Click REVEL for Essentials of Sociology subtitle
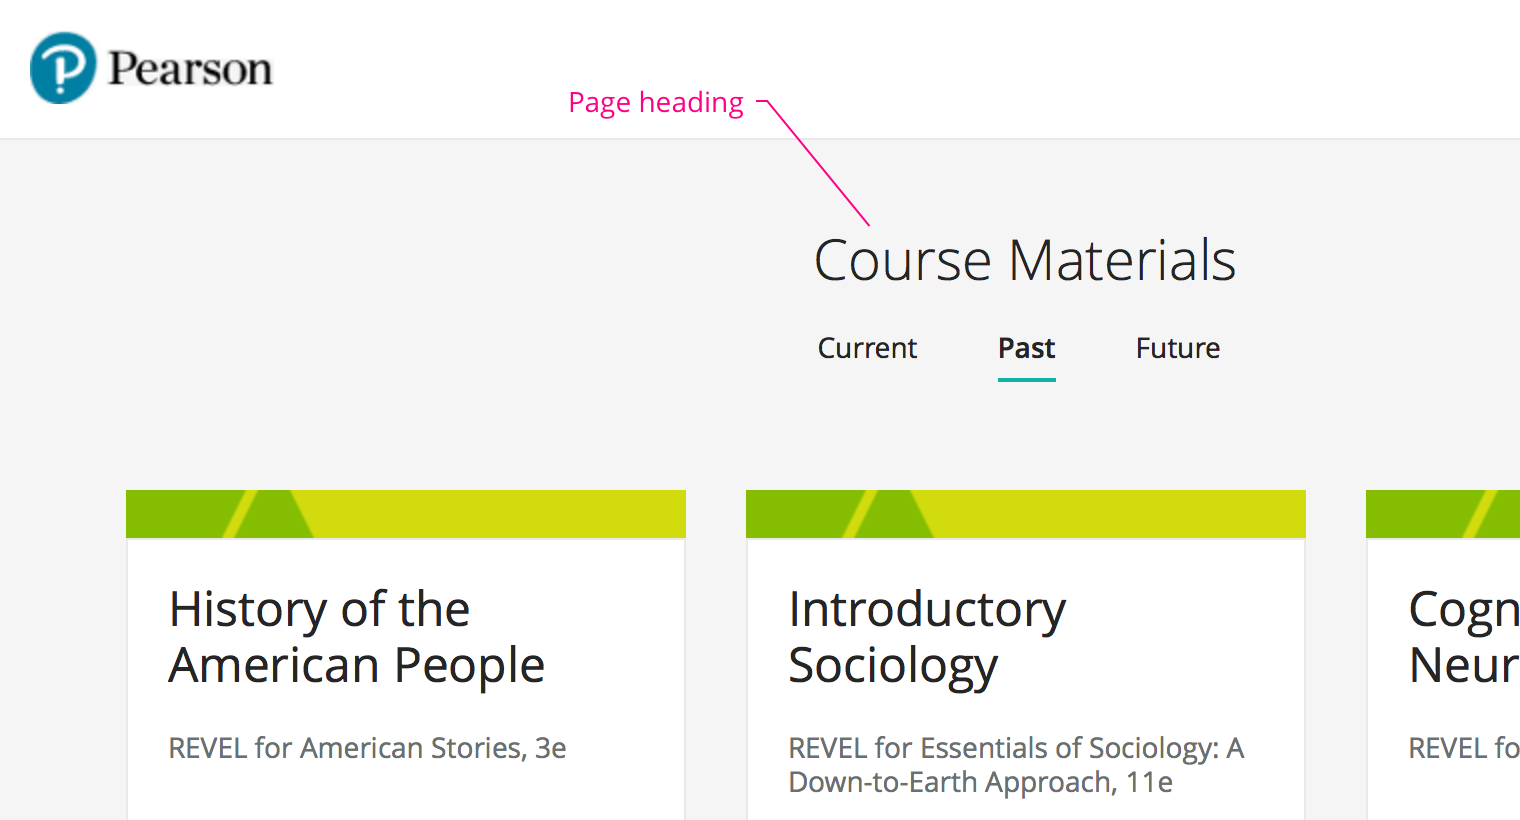The height and width of the screenshot is (820, 1520). [x=1015, y=765]
